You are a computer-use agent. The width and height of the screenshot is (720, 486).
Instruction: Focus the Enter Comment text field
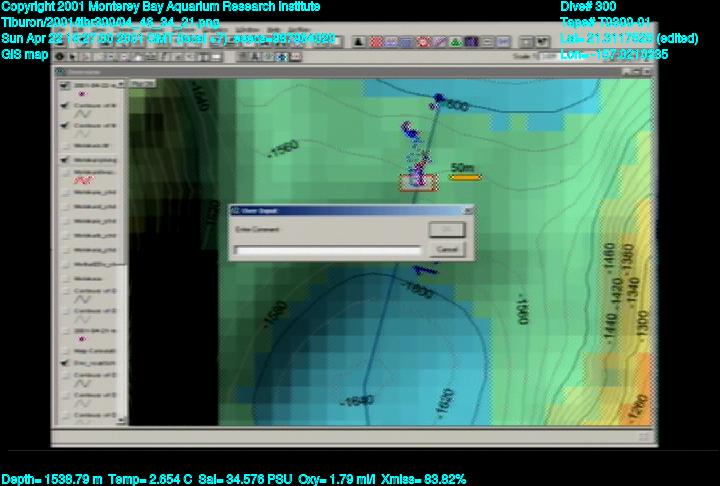(x=327, y=250)
